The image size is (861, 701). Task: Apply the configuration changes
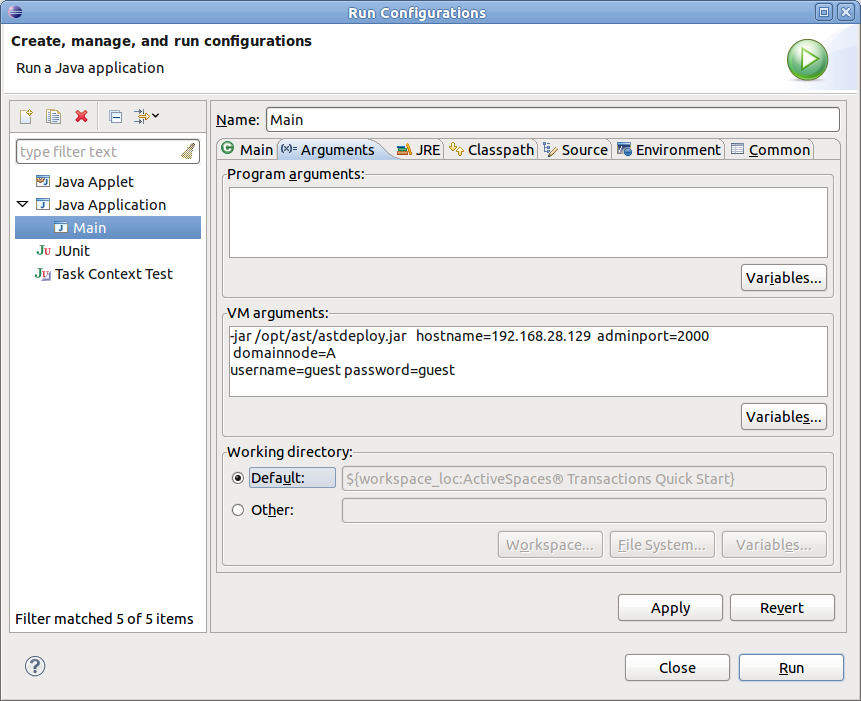(670, 607)
